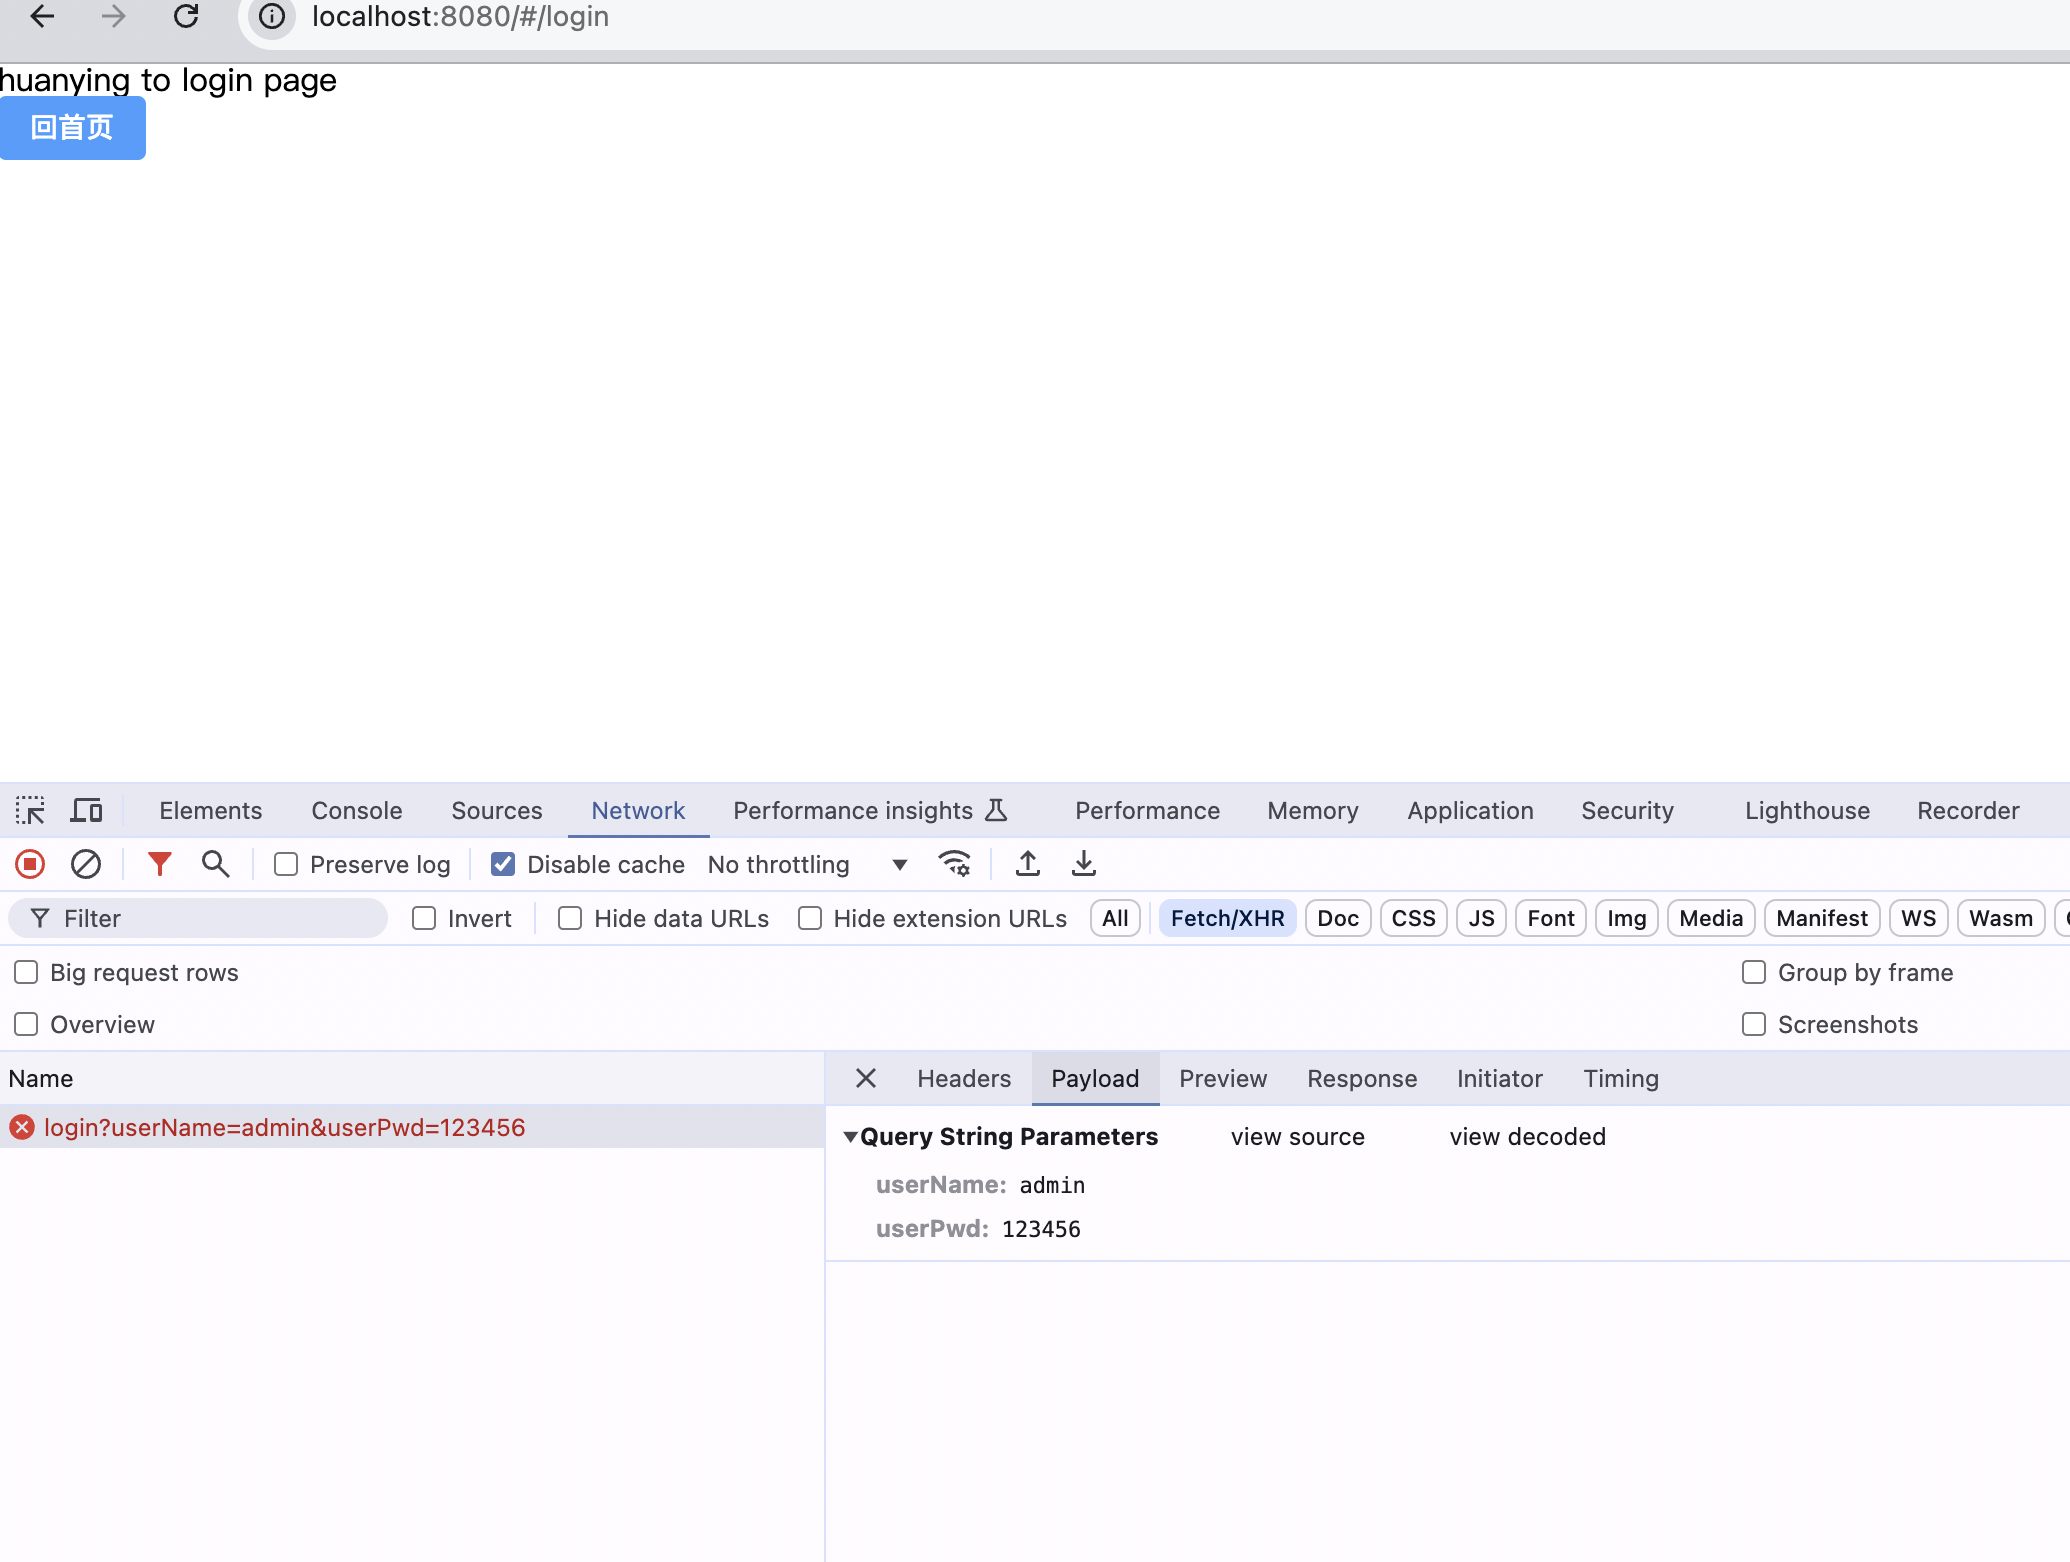Import HAR file with upload icon
Image resolution: width=2070 pixels, height=1562 pixels.
click(x=1028, y=864)
